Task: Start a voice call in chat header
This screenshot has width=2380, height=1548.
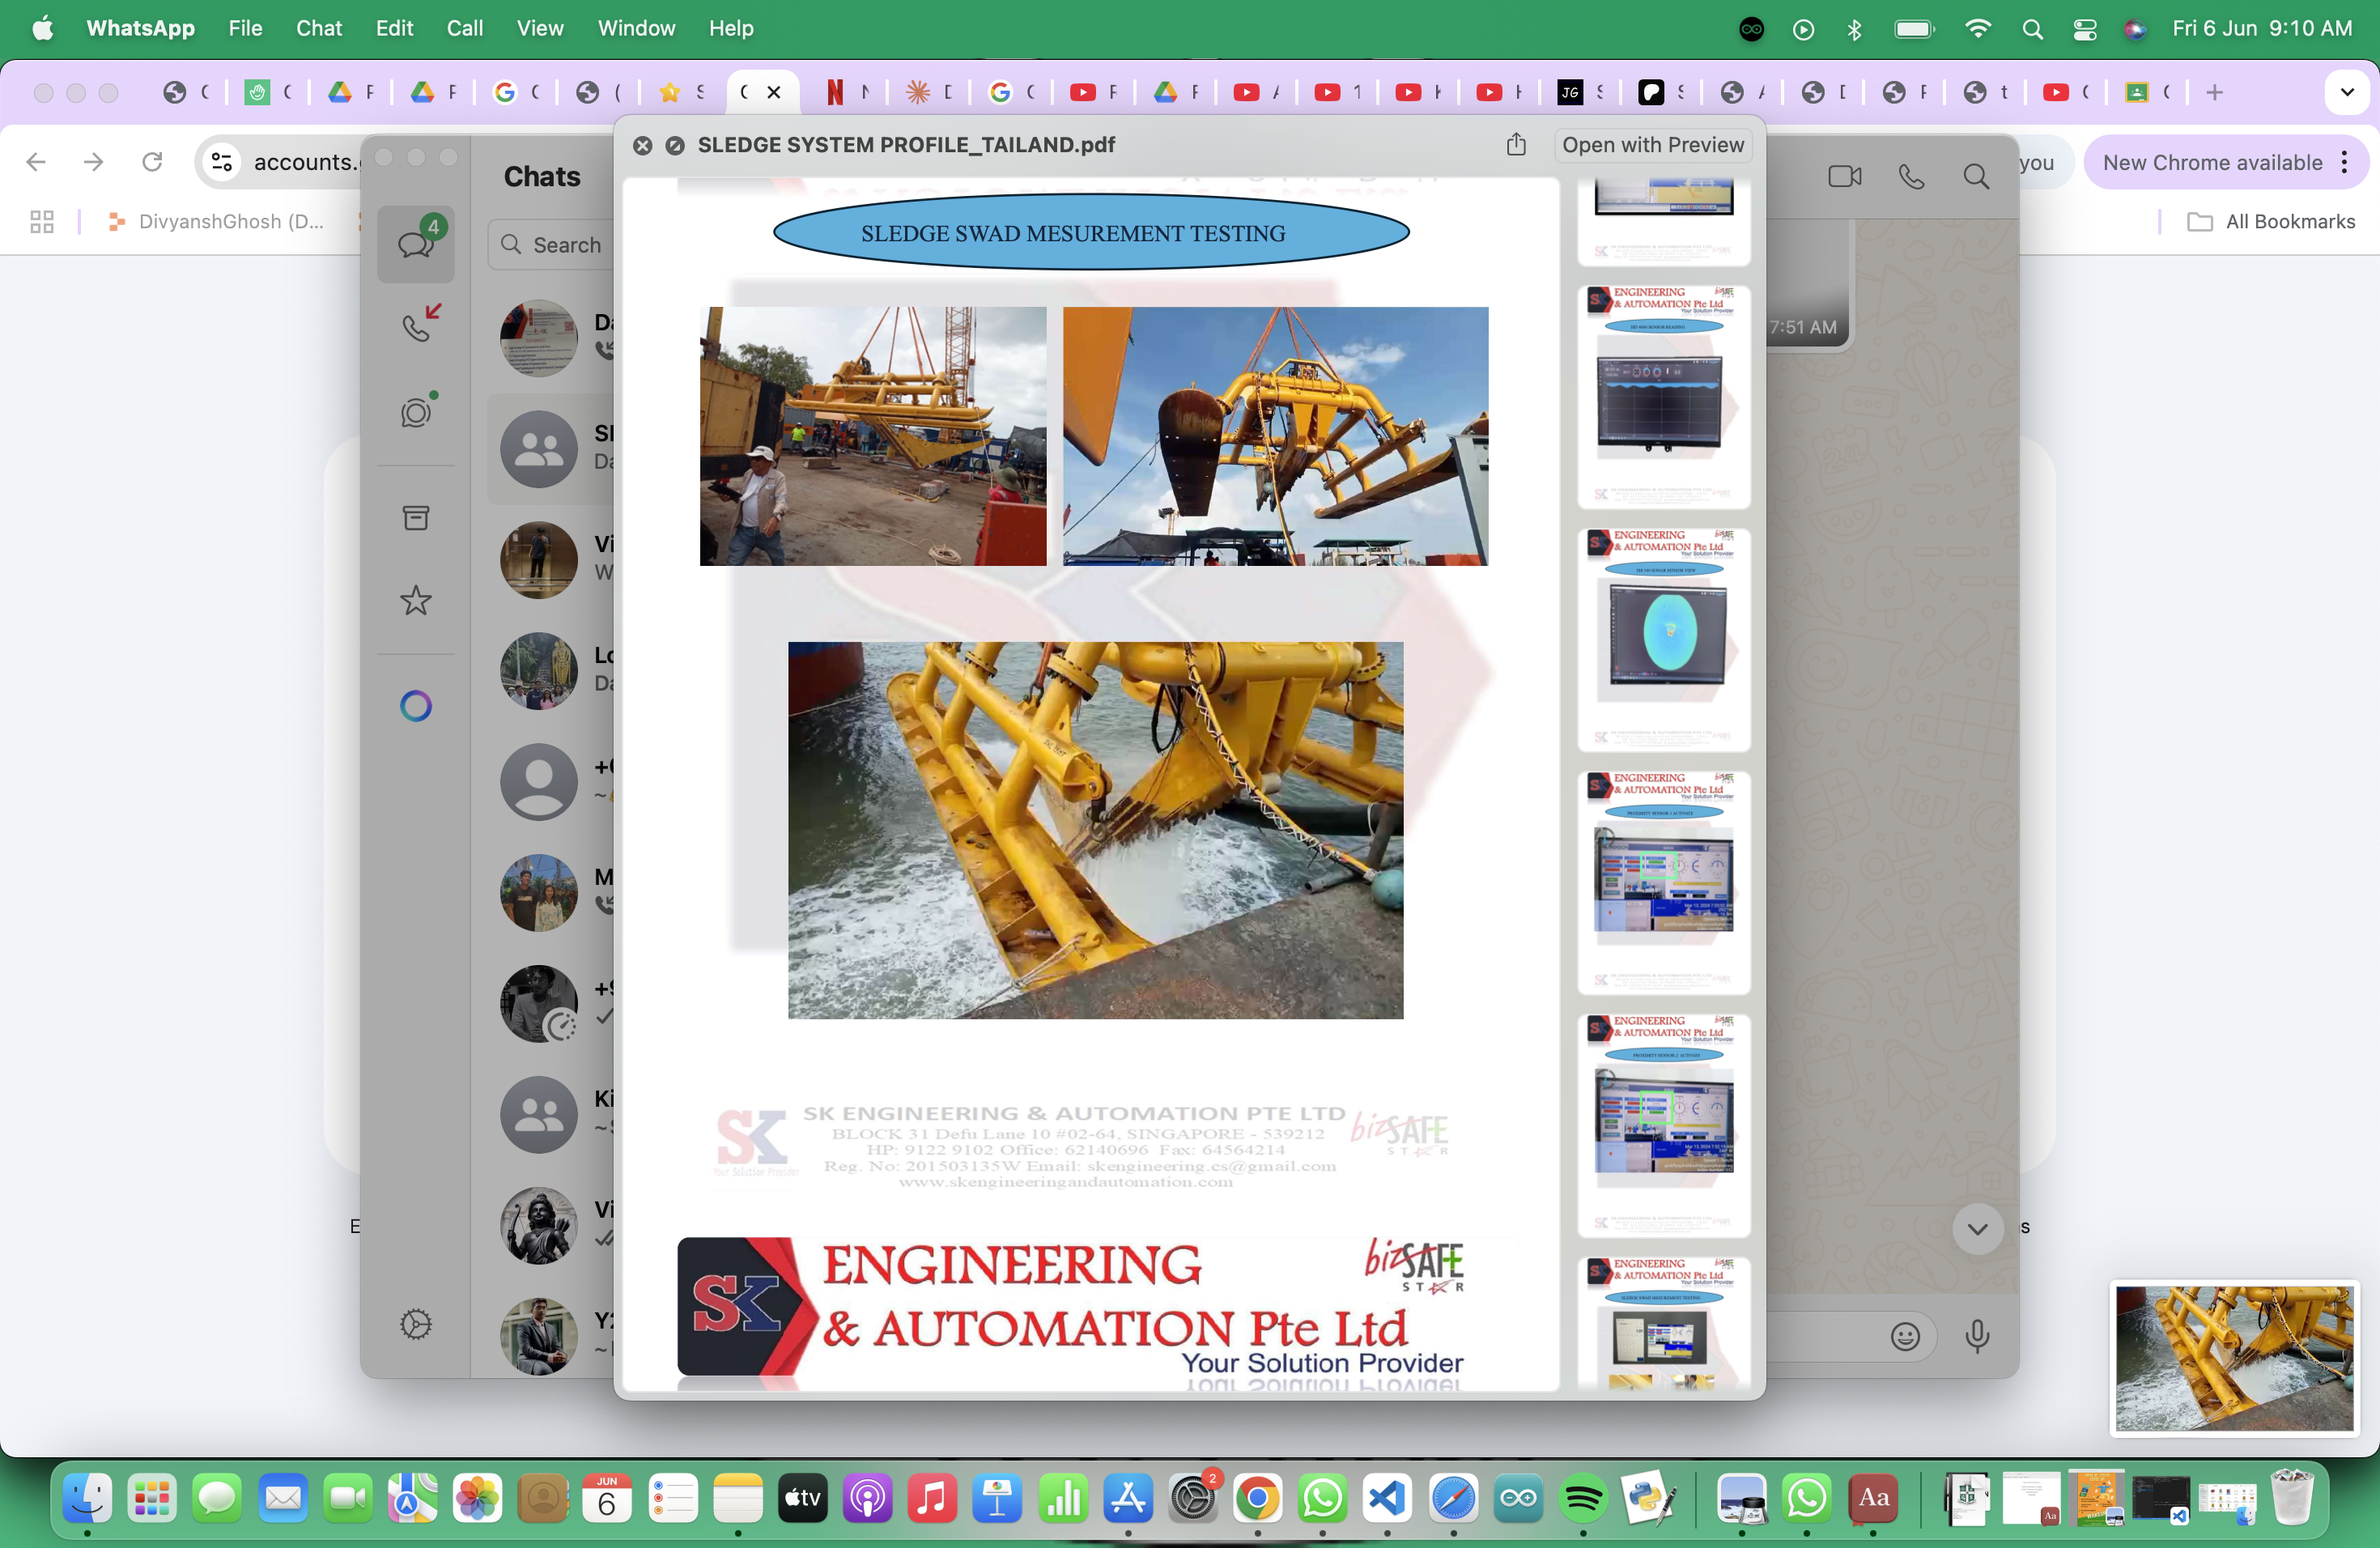Action: pos(1911,177)
